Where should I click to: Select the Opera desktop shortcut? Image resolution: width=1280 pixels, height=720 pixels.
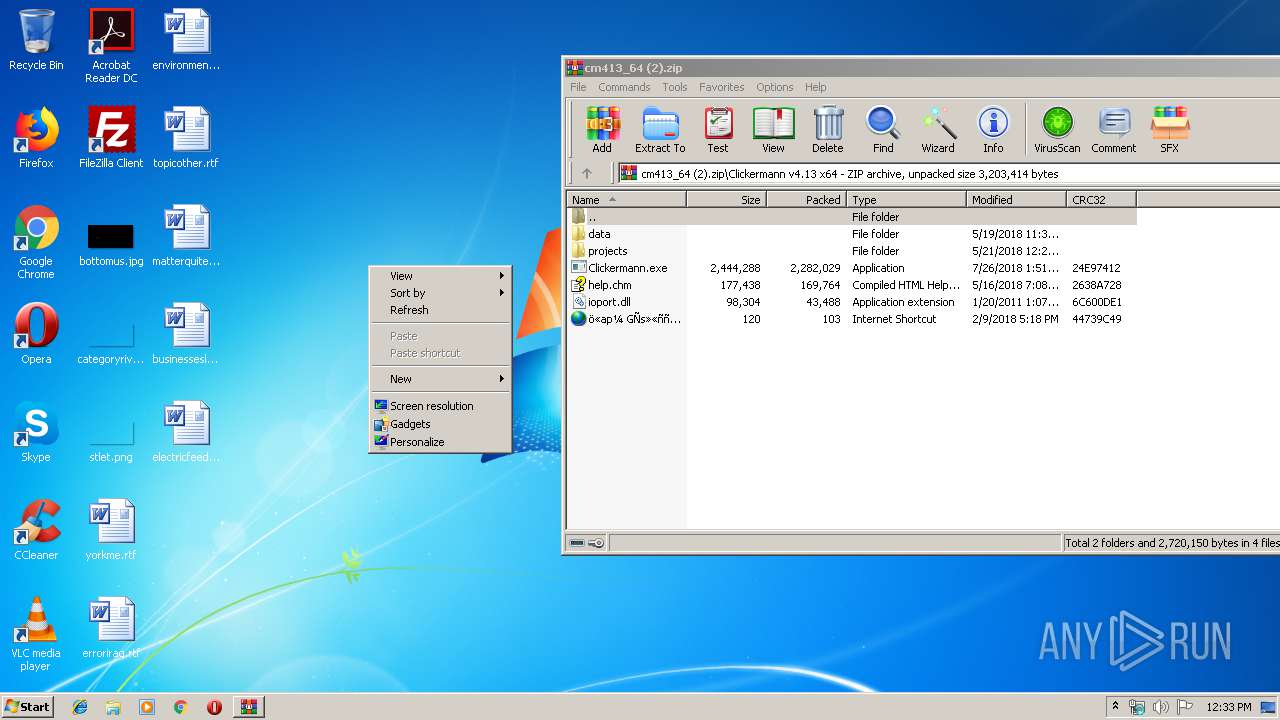tap(36, 334)
